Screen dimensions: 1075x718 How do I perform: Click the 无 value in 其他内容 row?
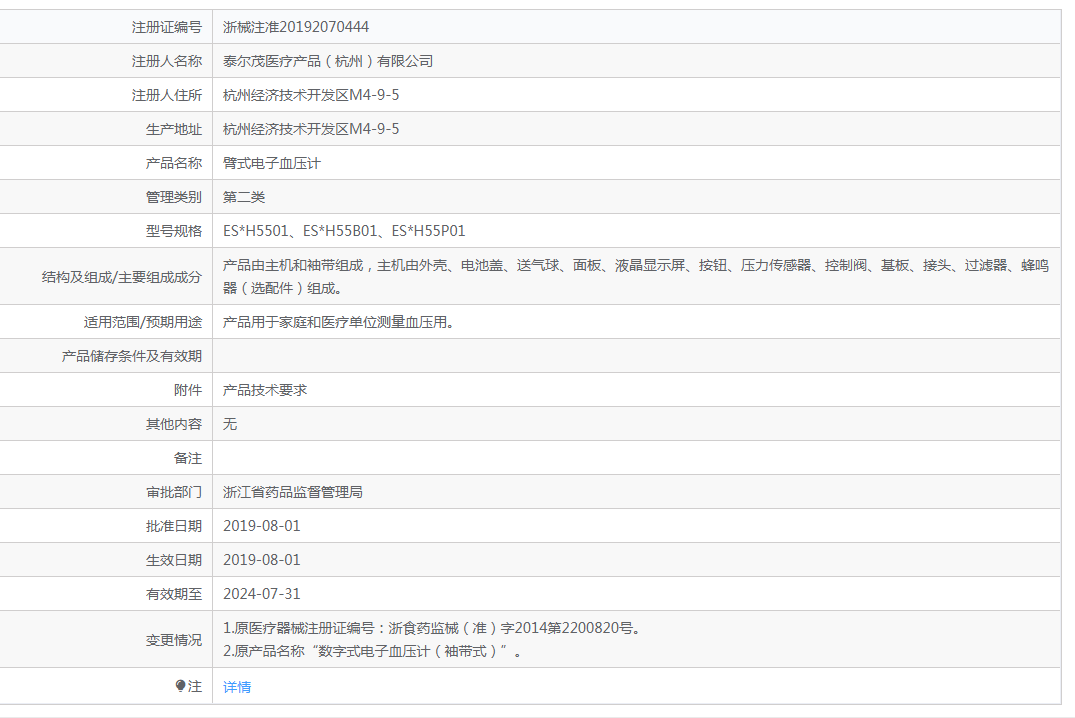click(x=230, y=424)
